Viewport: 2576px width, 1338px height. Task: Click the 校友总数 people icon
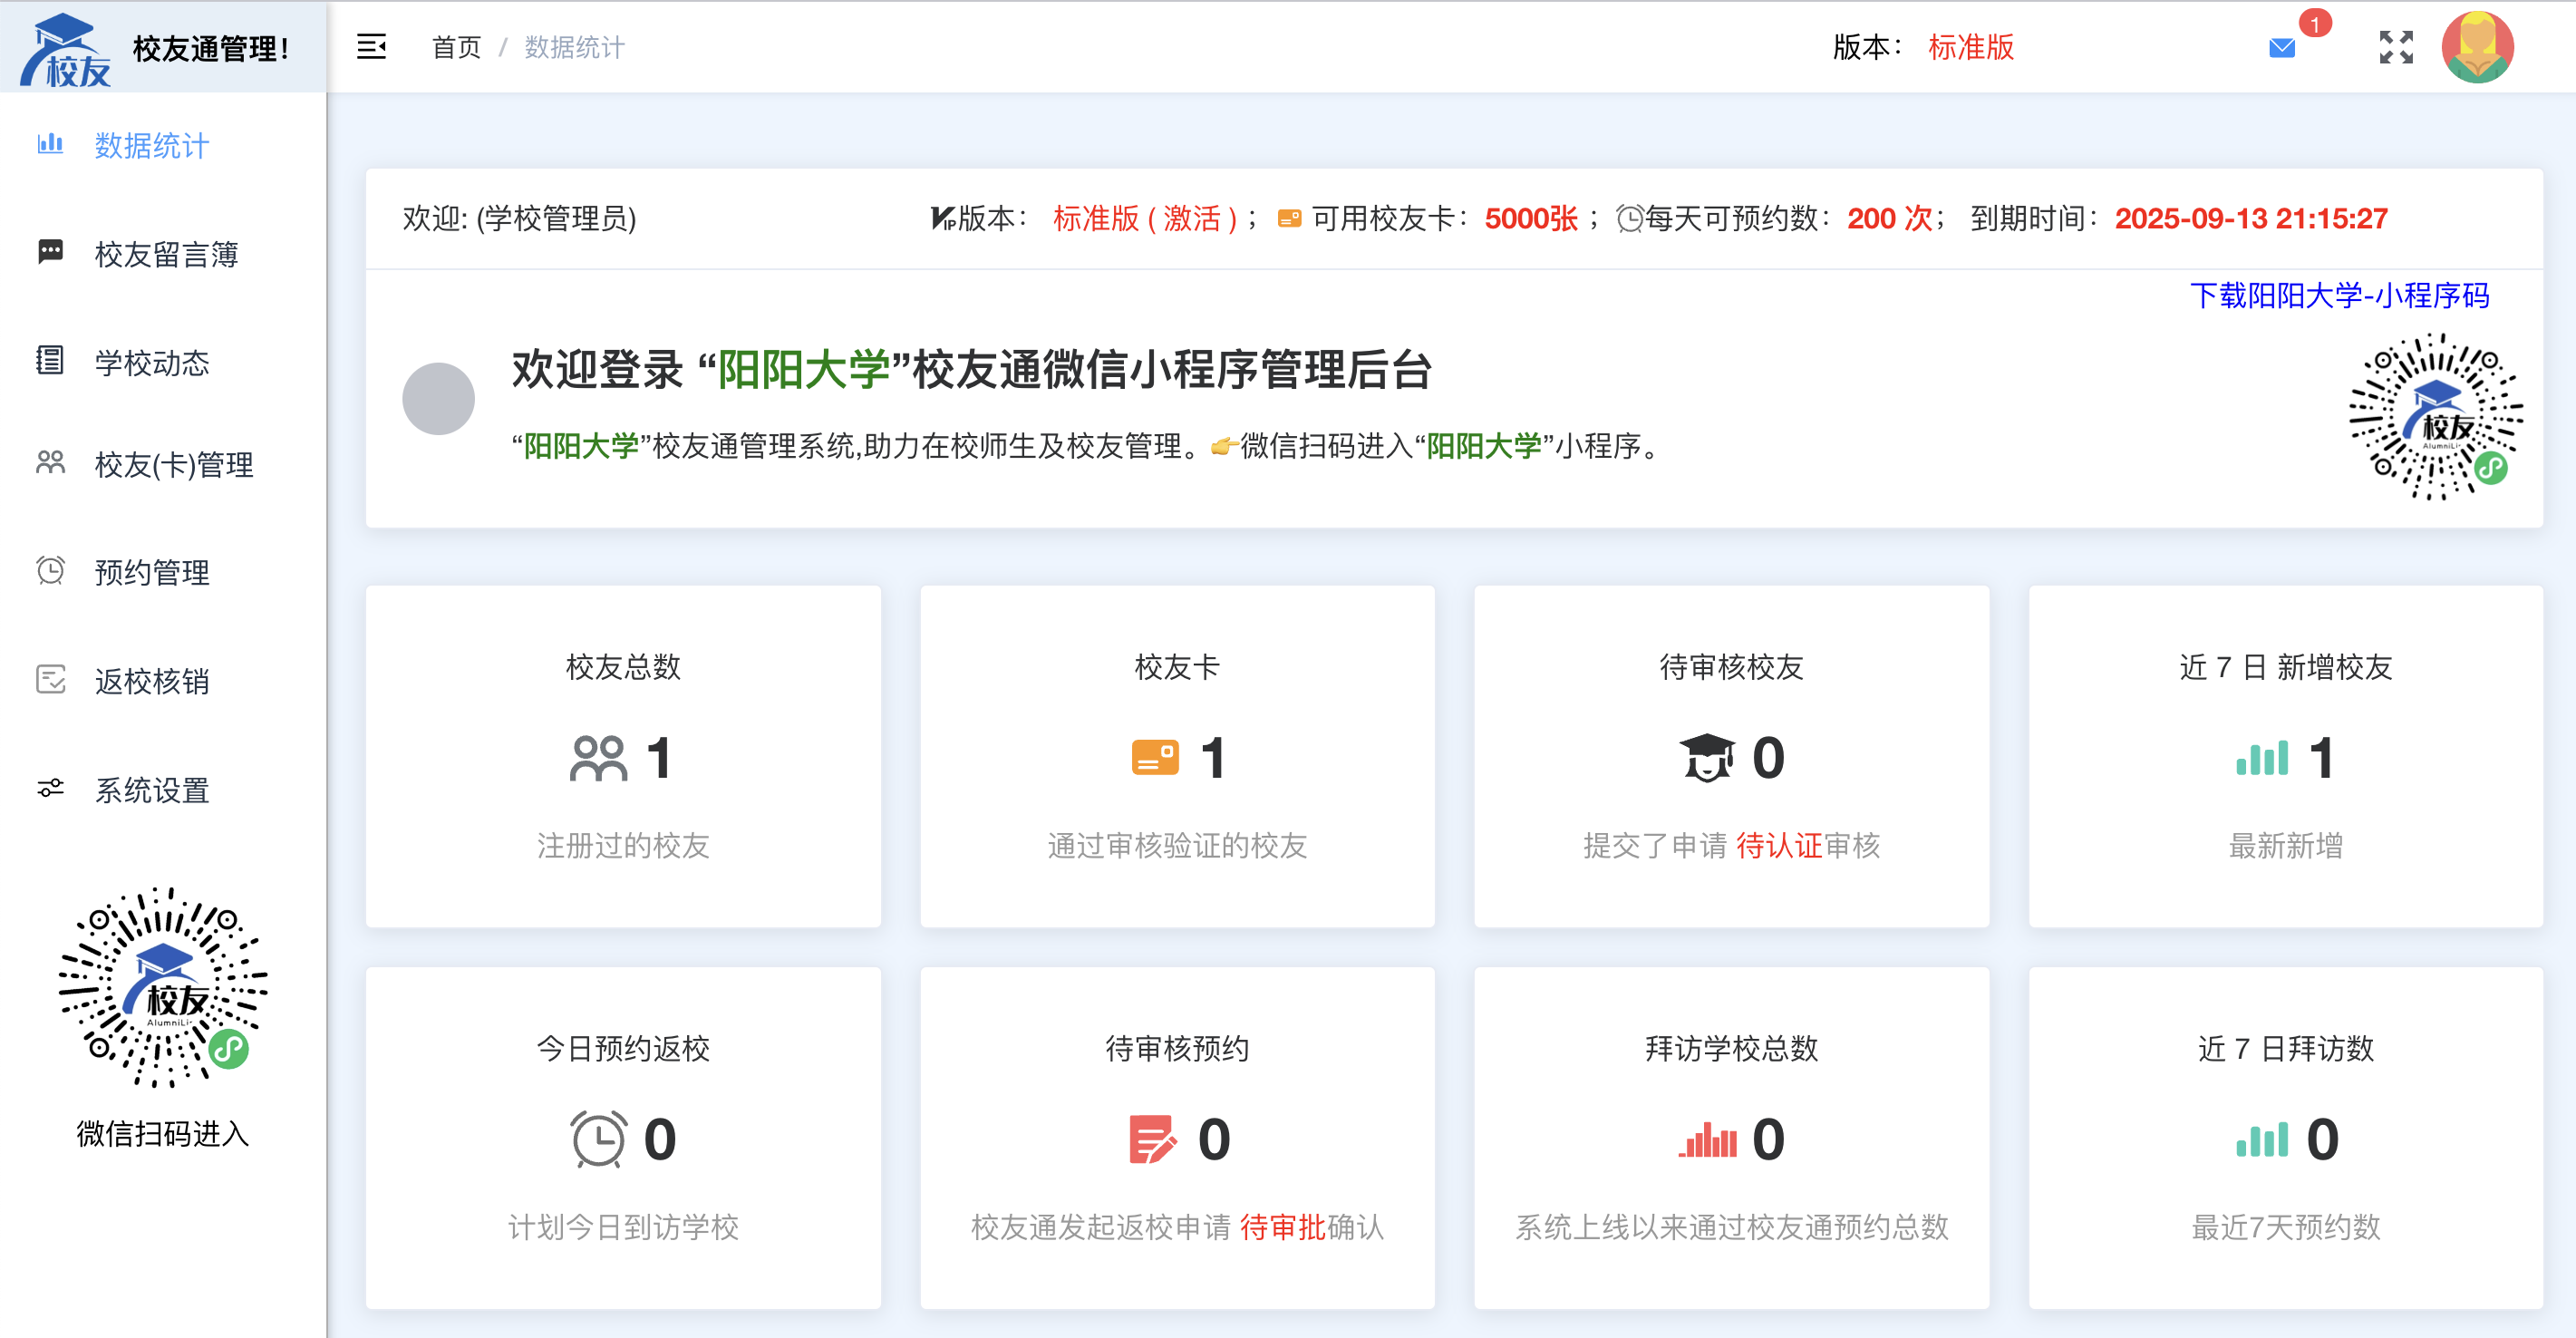(x=598, y=758)
